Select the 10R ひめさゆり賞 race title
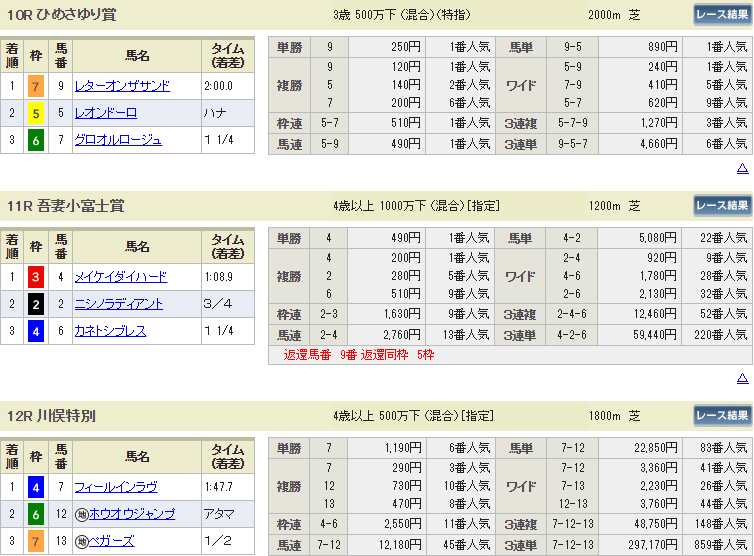 pos(62,14)
